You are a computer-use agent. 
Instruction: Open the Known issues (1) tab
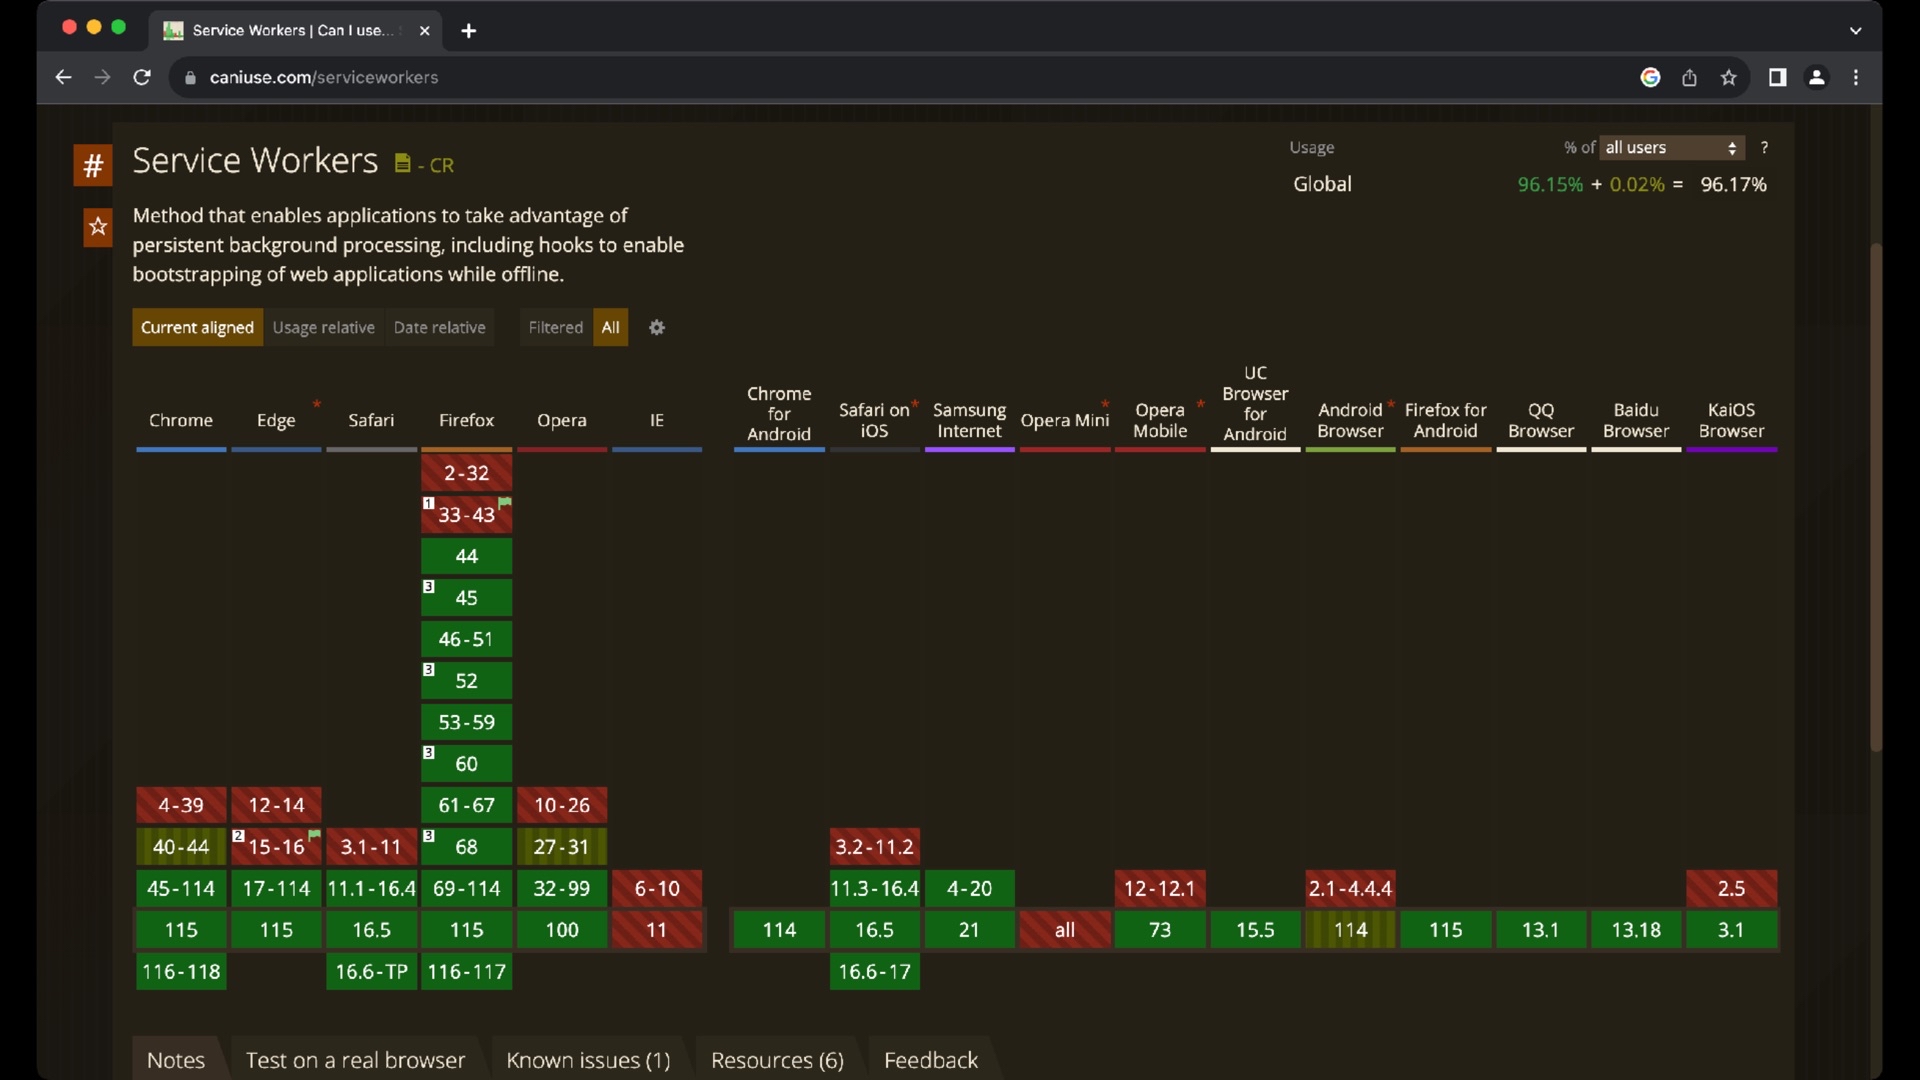(x=588, y=1060)
